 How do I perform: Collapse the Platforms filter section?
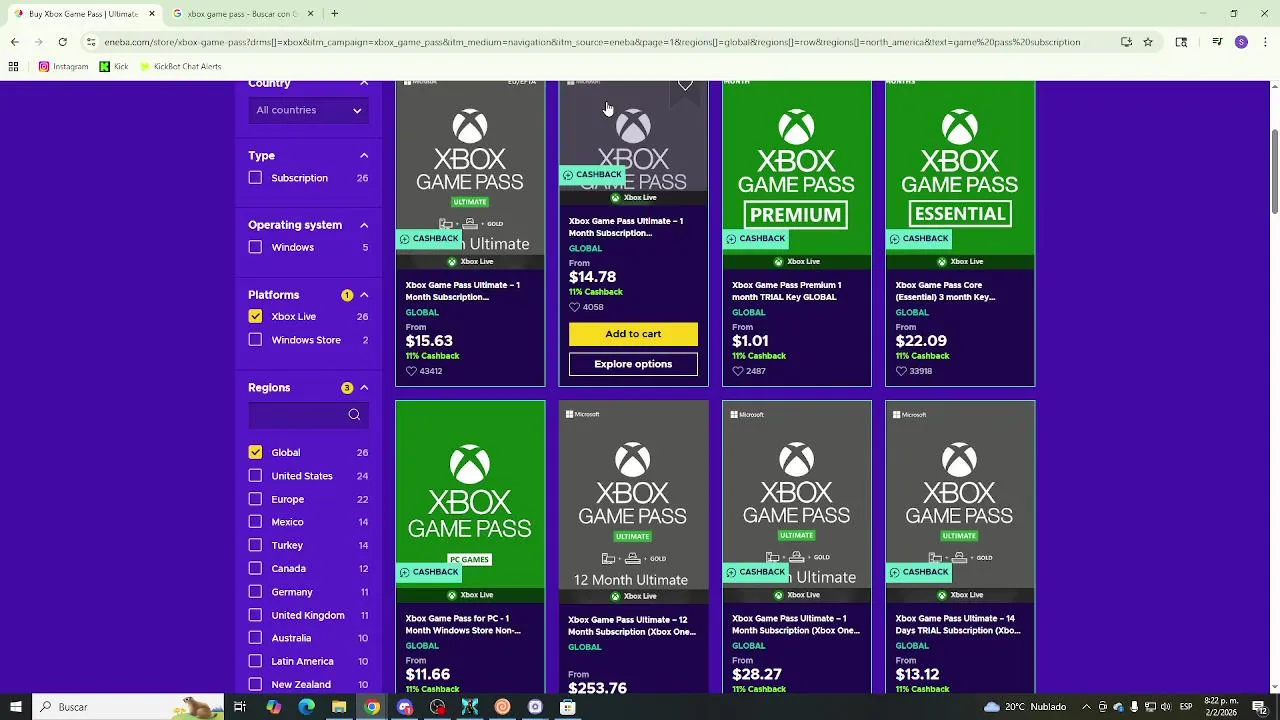pyautogui.click(x=364, y=295)
